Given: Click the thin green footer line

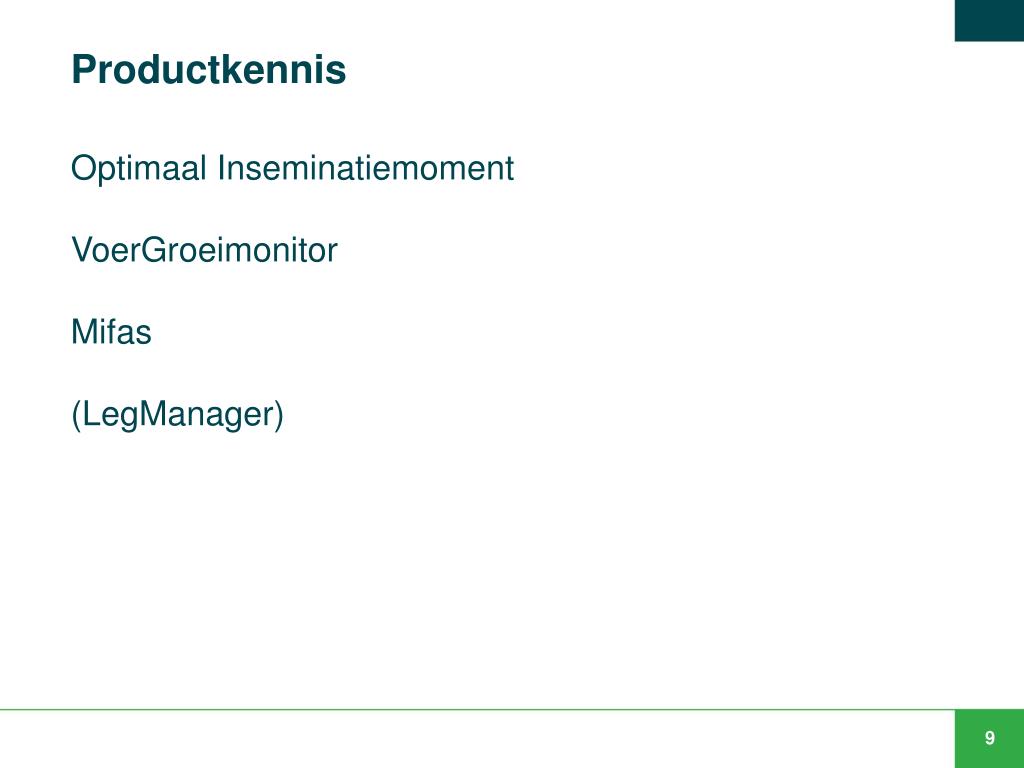Looking at the screenshot, I should pyautogui.click(x=477, y=709).
